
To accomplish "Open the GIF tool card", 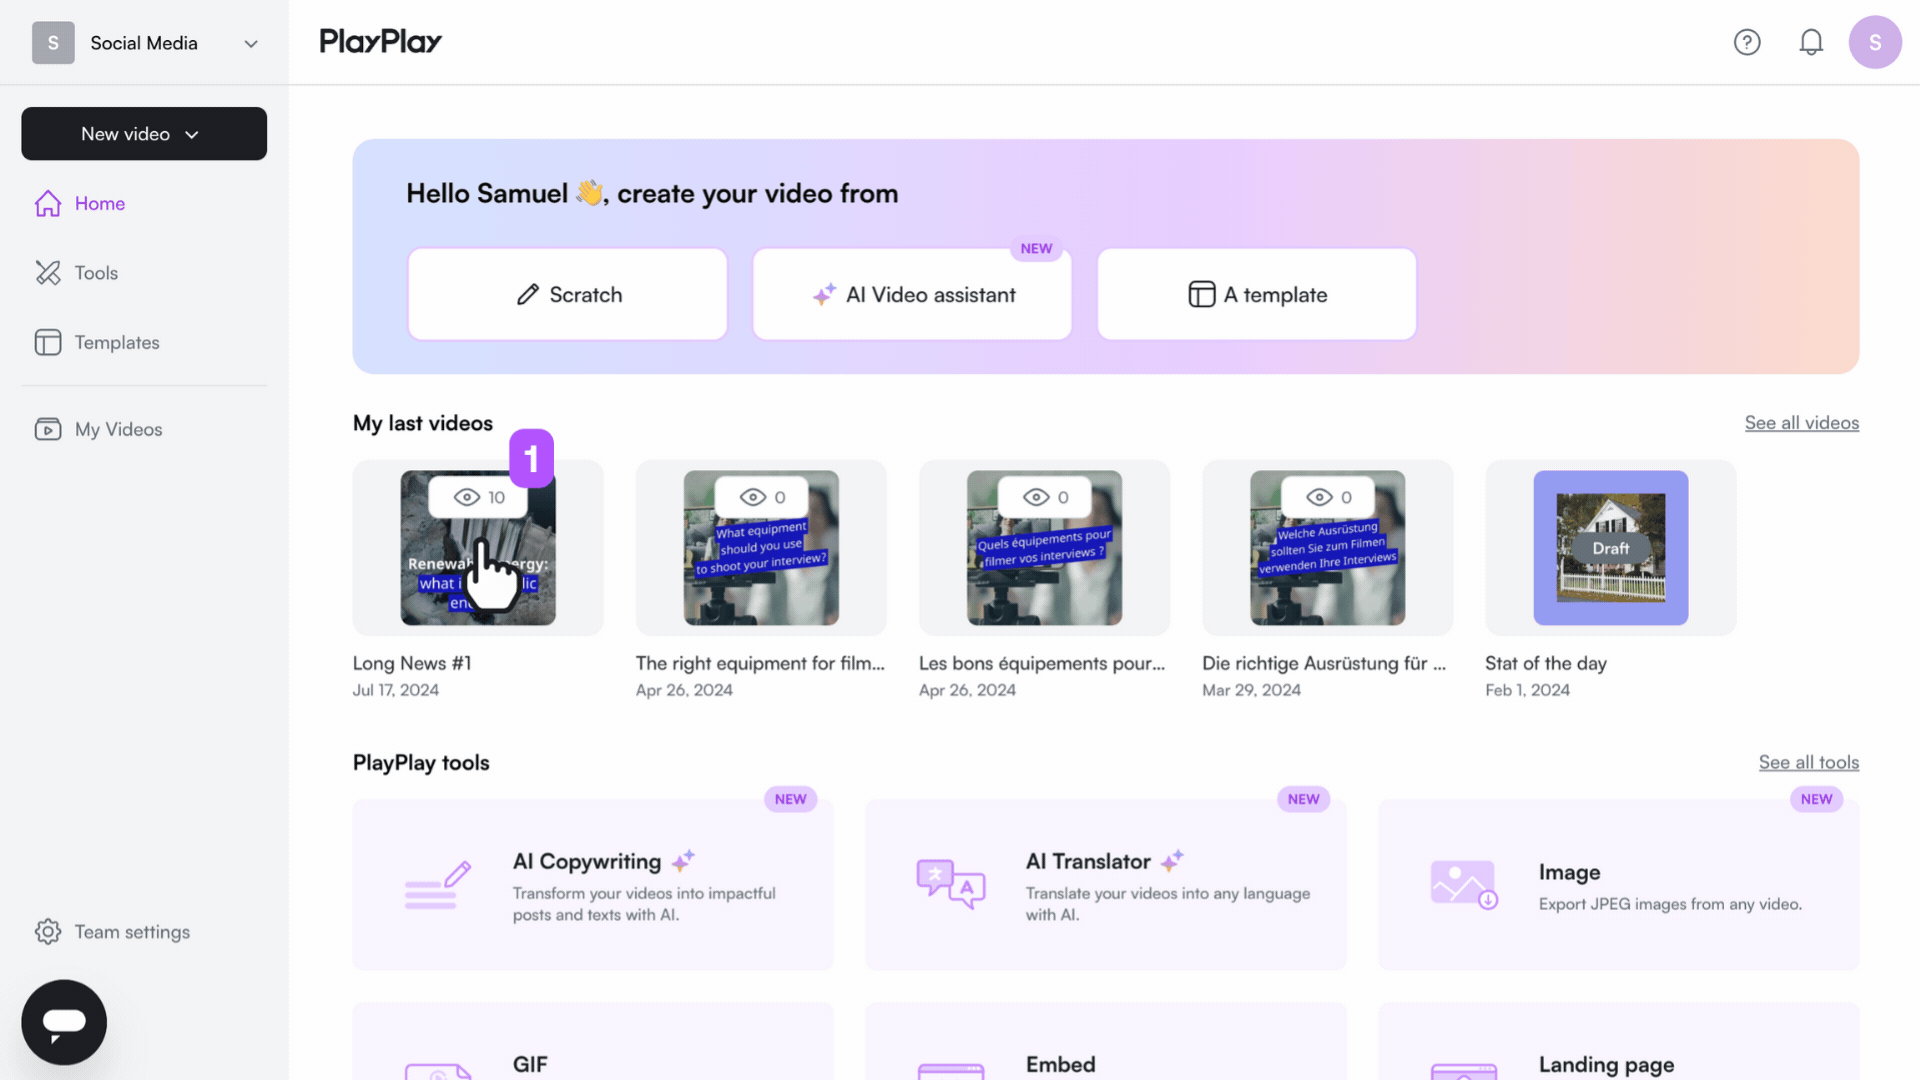I will point(593,1042).
